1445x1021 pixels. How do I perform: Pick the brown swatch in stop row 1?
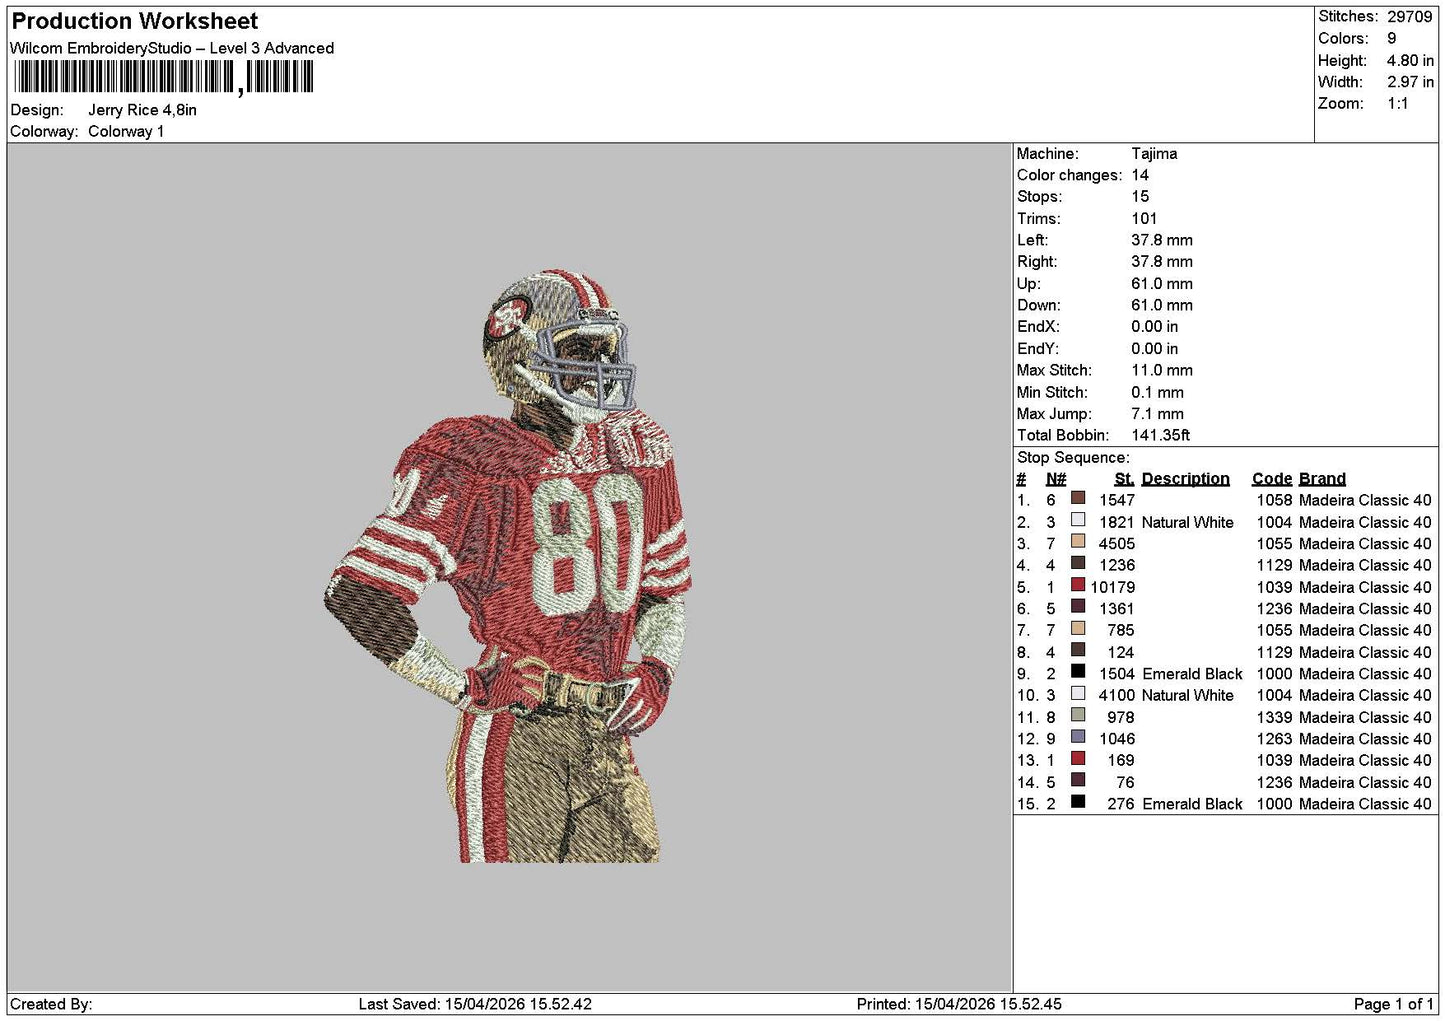(1078, 498)
